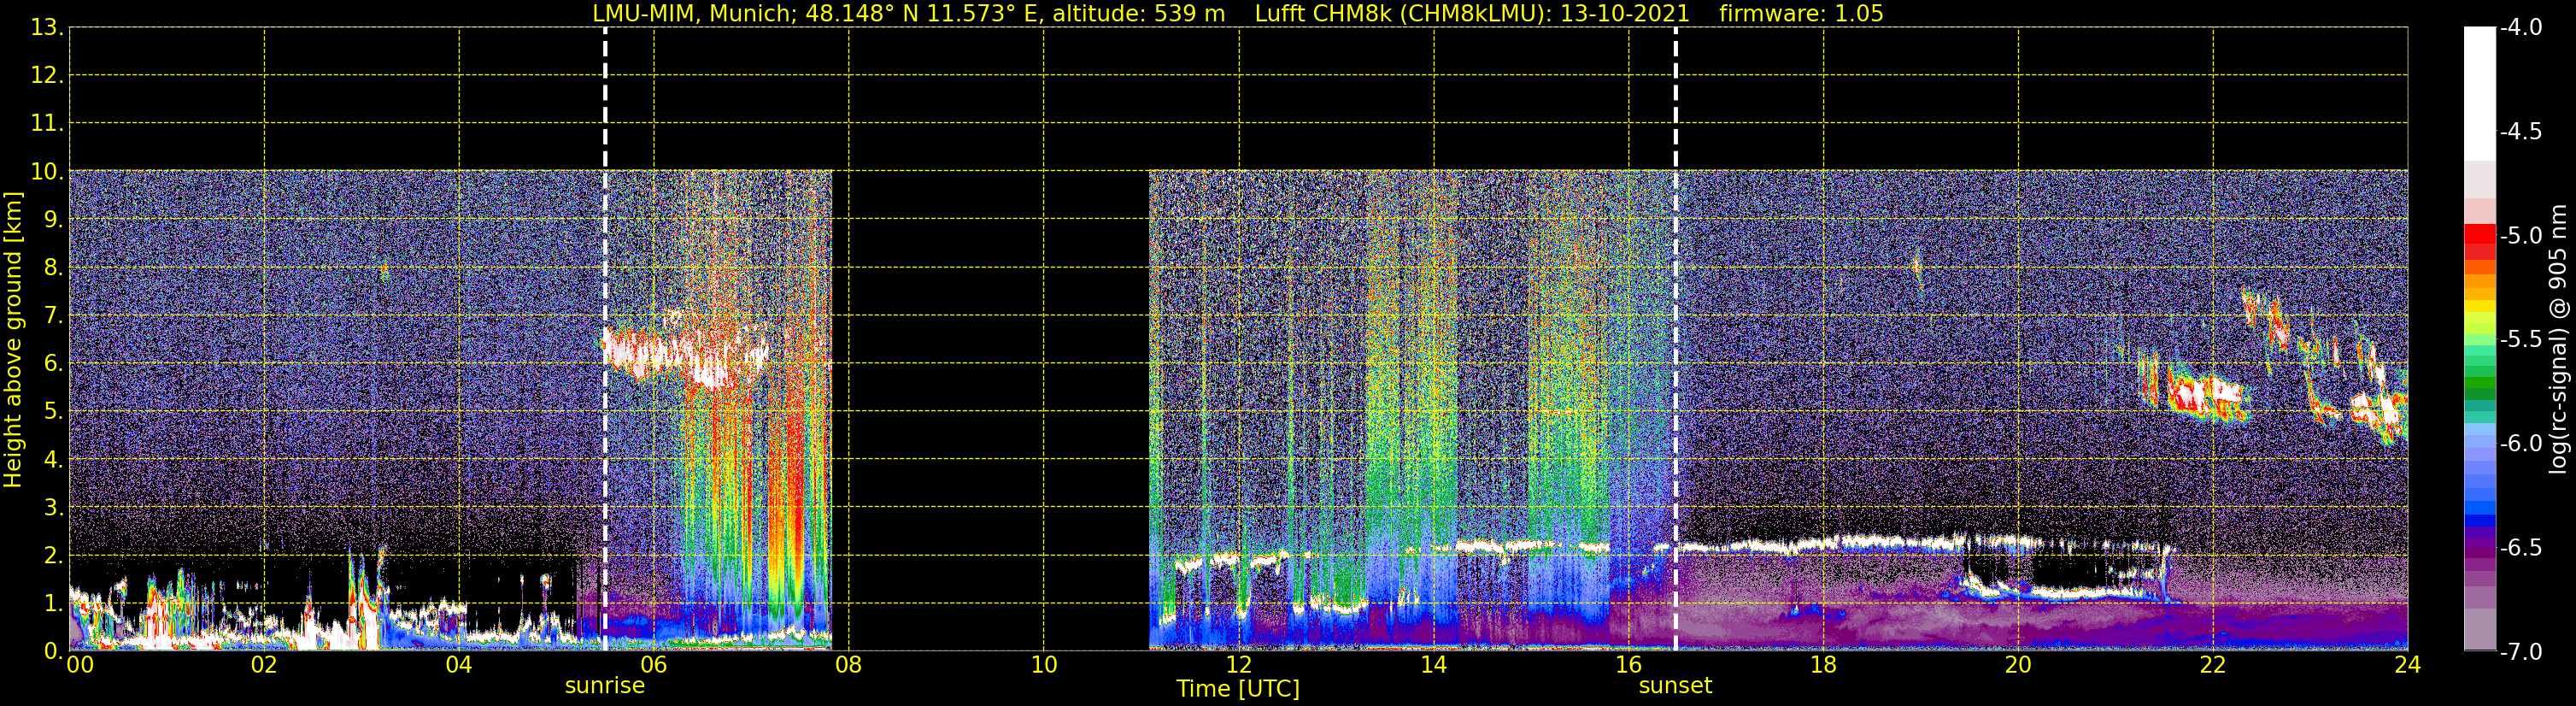Click the '3.' height tick label
The width and height of the screenshot is (2576, 706).
click(54, 507)
